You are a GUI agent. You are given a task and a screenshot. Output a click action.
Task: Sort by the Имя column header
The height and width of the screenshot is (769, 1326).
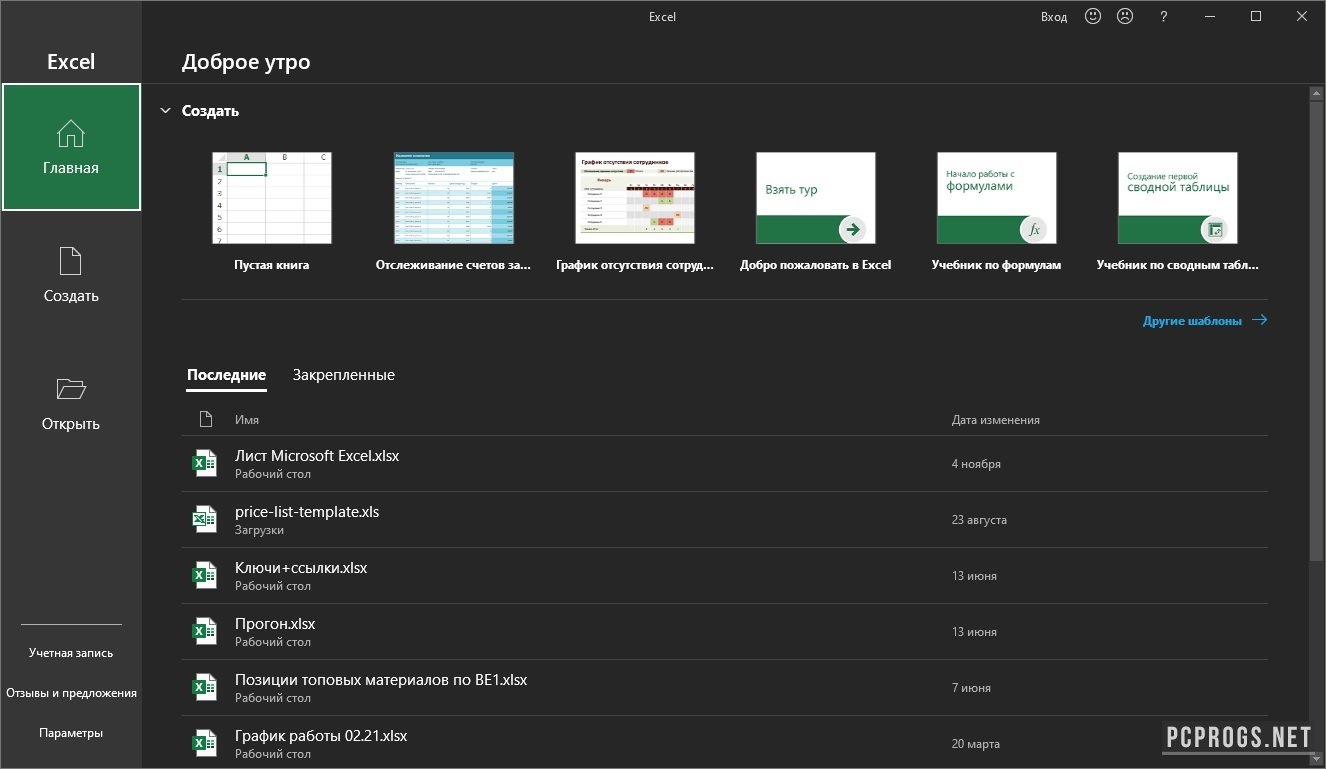(247, 420)
